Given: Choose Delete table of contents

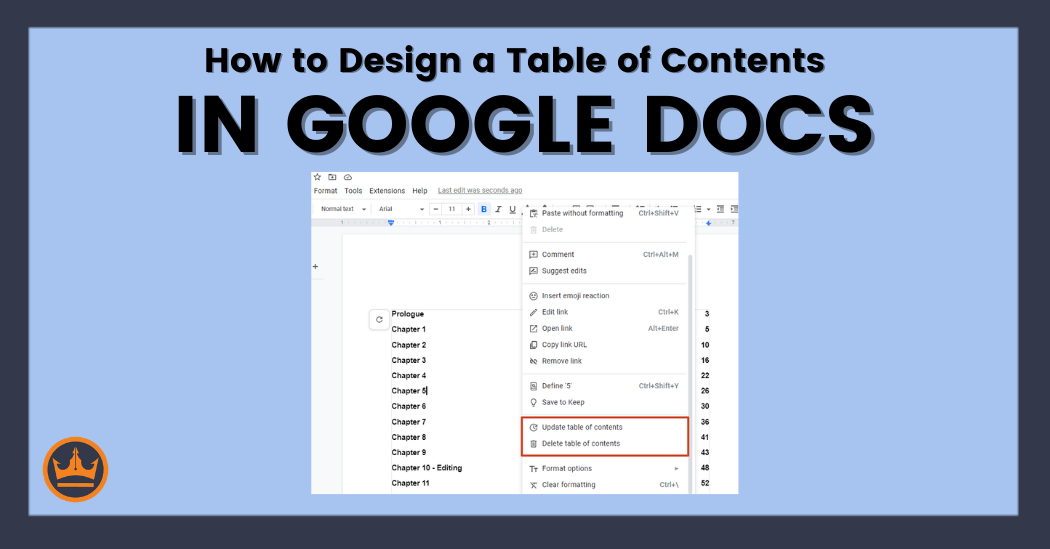Looking at the screenshot, I should point(580,443).
